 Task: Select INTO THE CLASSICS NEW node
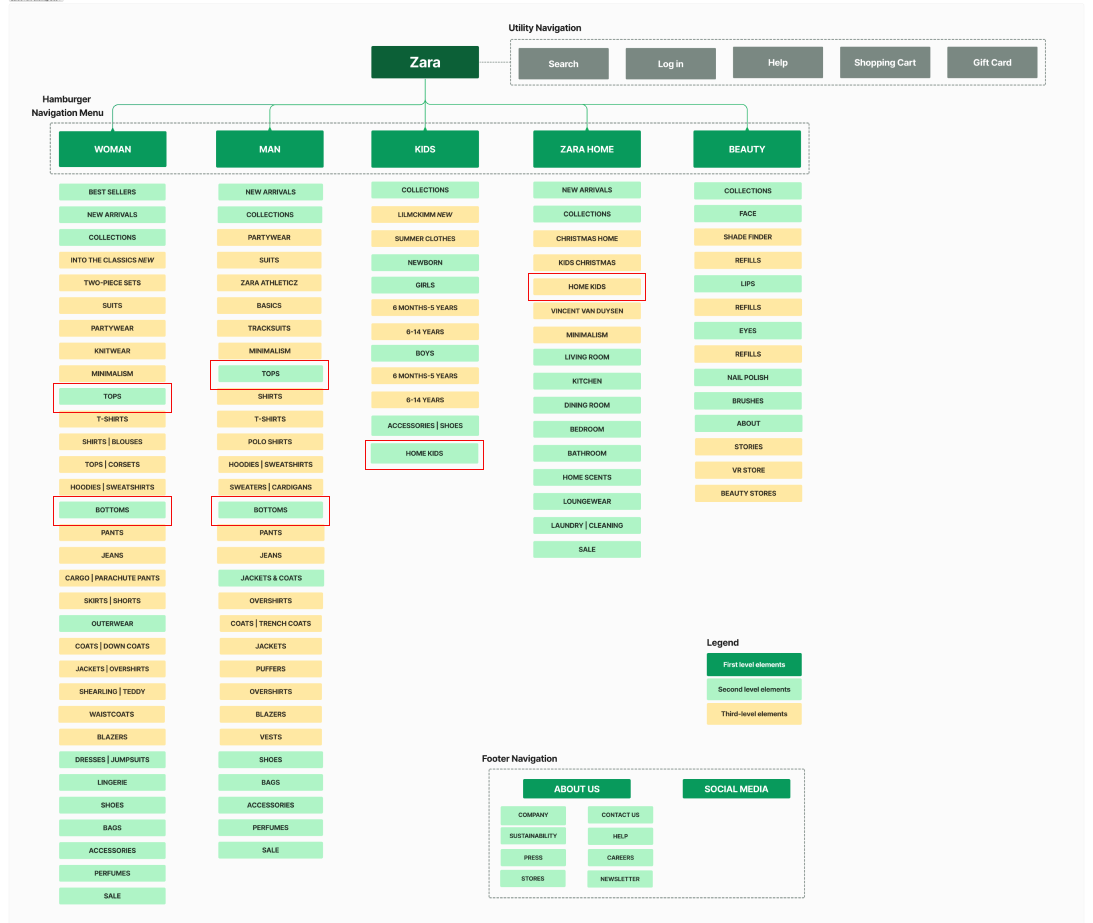(112, 260)
